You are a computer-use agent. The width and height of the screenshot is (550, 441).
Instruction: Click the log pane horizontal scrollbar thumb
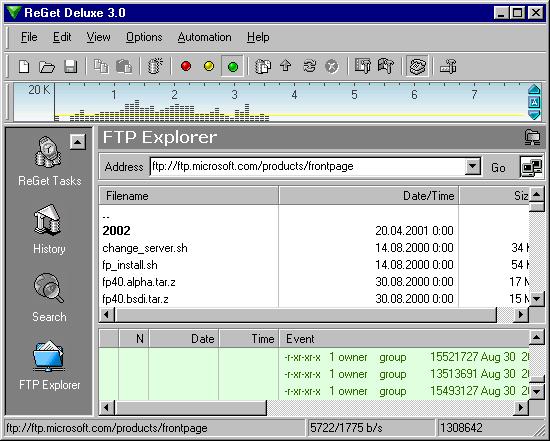point(190,408)
